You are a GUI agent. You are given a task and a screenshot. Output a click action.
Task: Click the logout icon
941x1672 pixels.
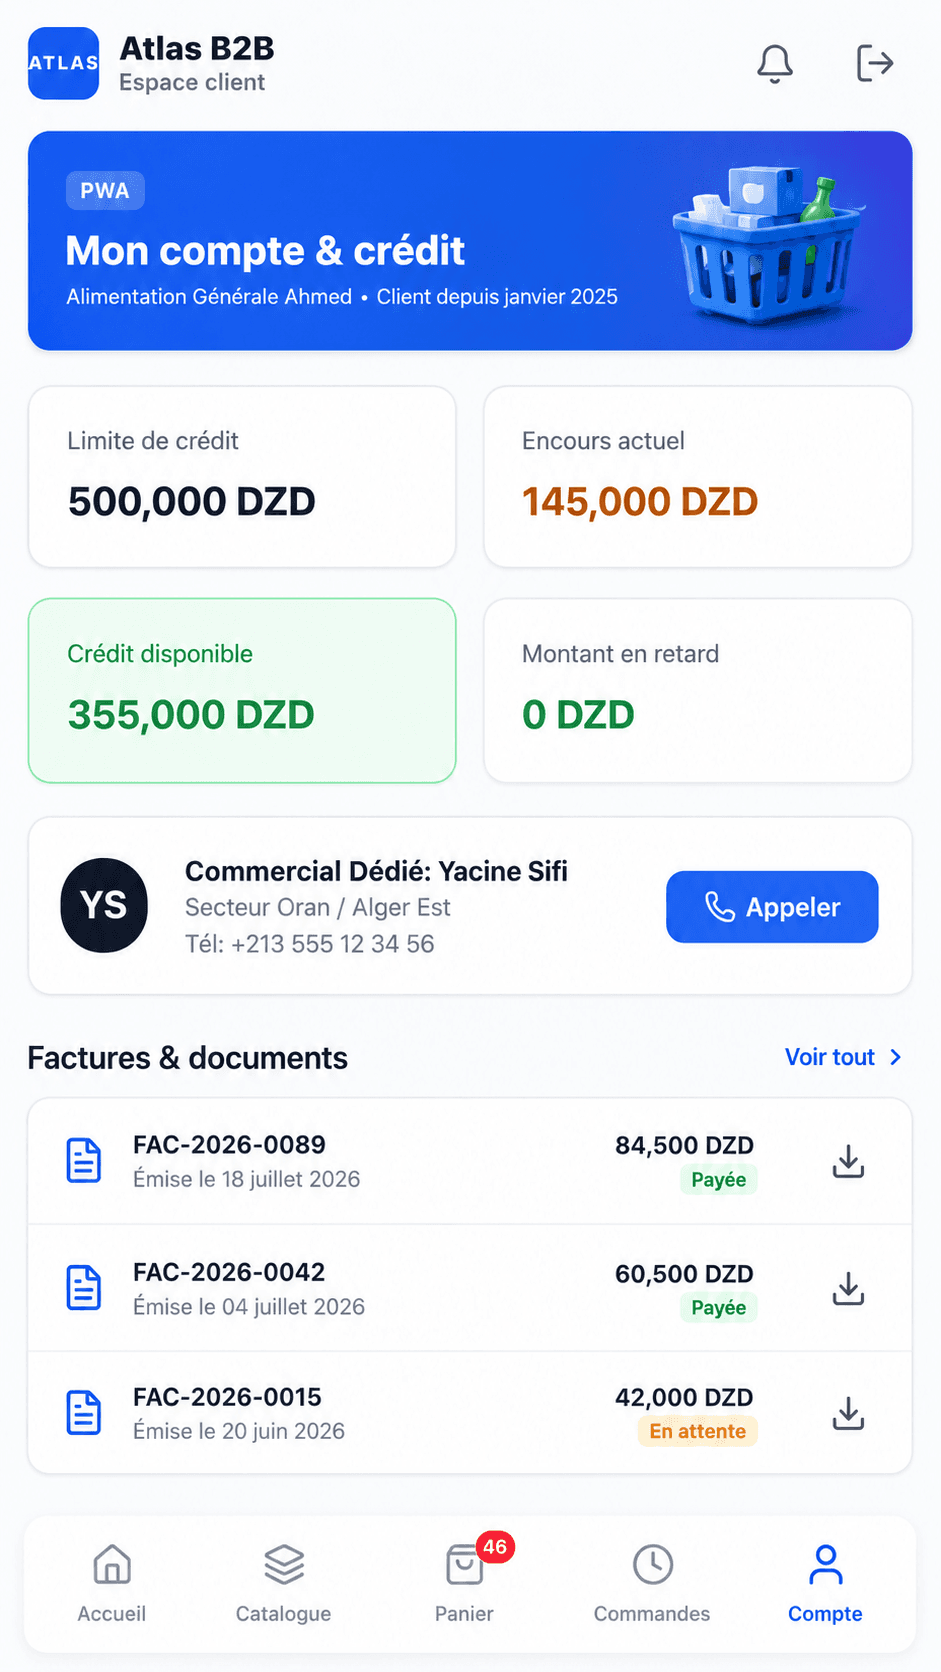tap(874, 63)
